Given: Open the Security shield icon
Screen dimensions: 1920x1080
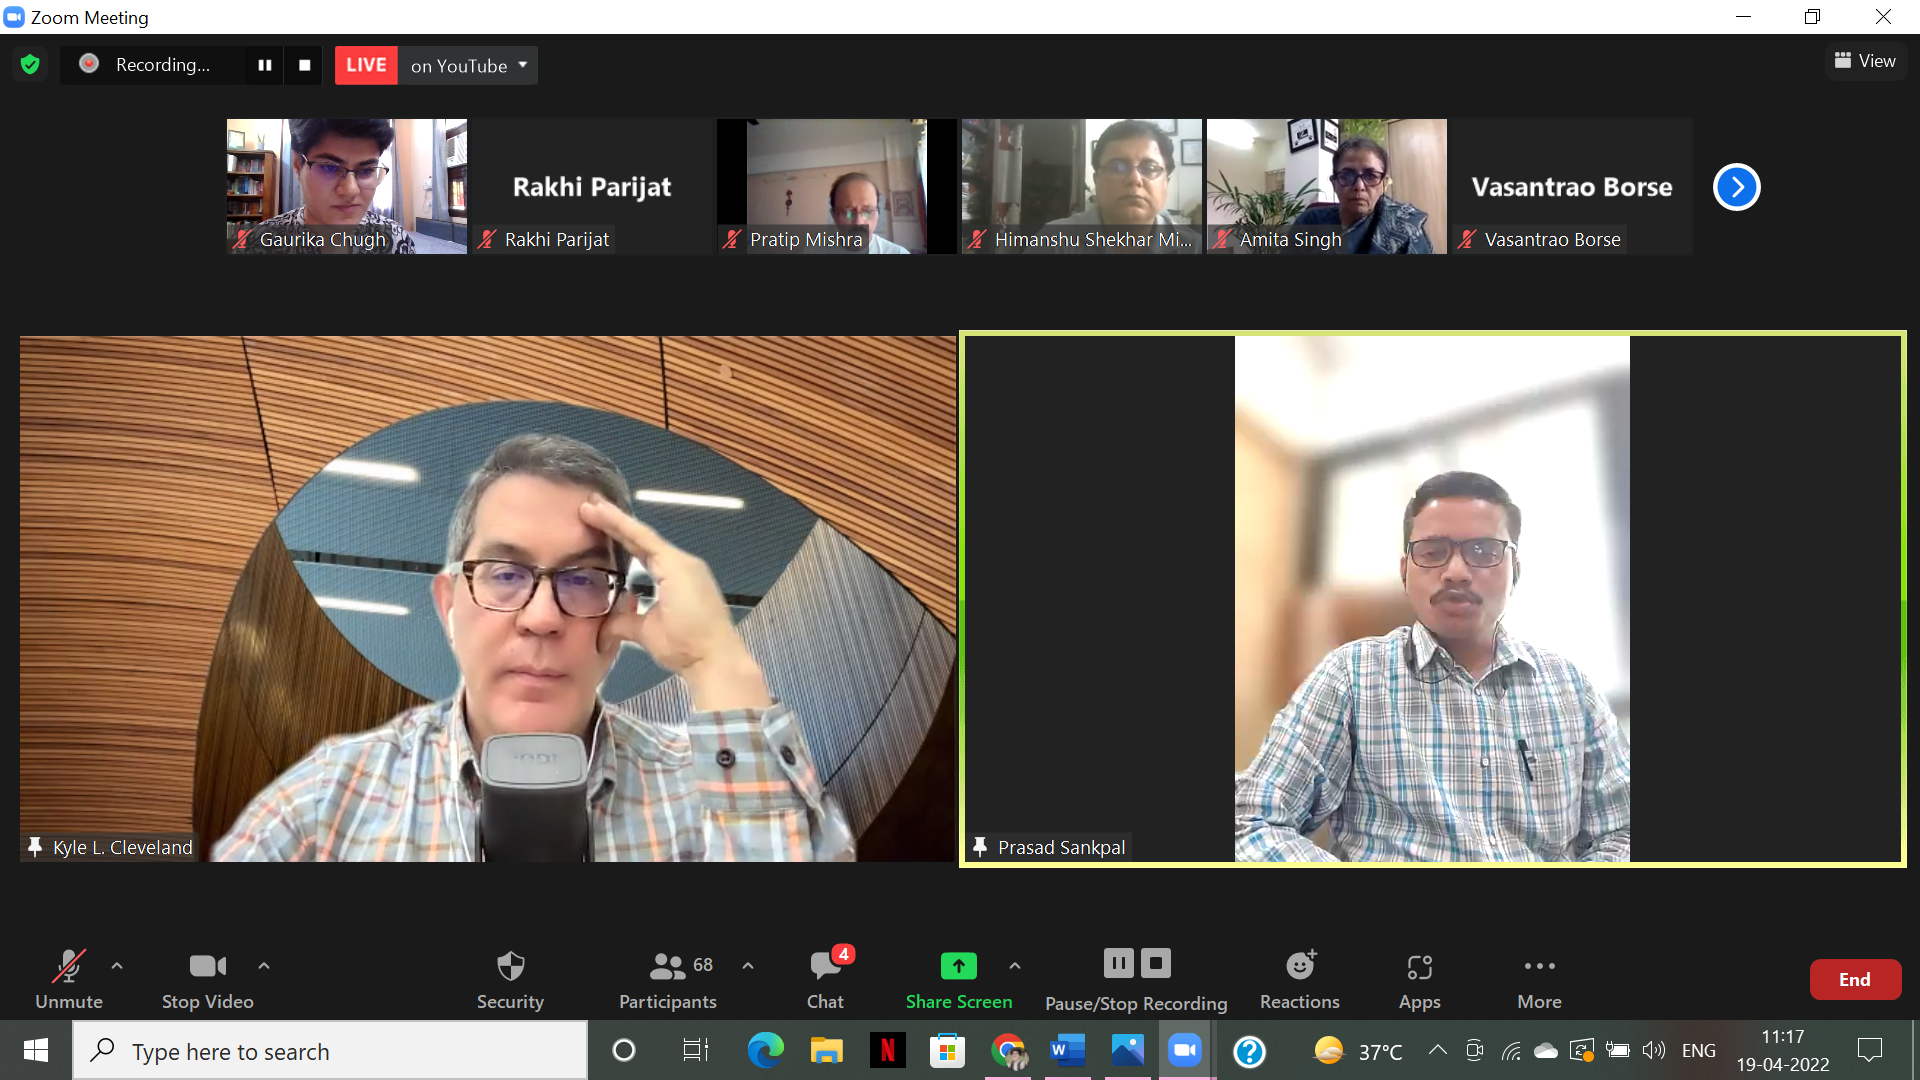Looking at the screenshot, I should pos(510,967).
